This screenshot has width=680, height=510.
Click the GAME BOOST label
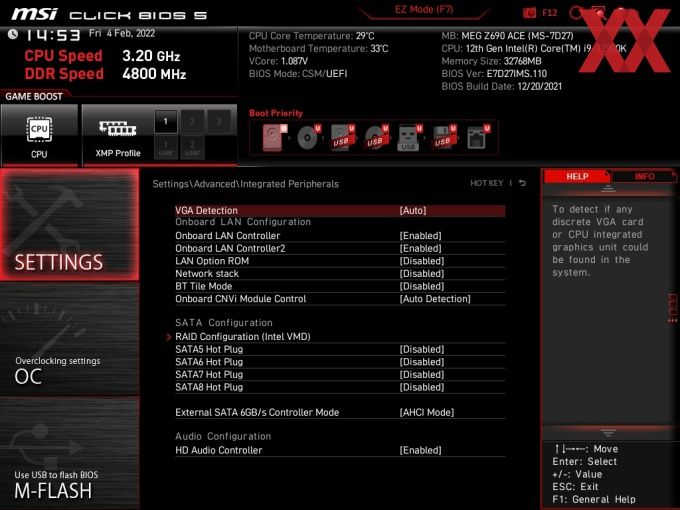click(x=34, y=96)
